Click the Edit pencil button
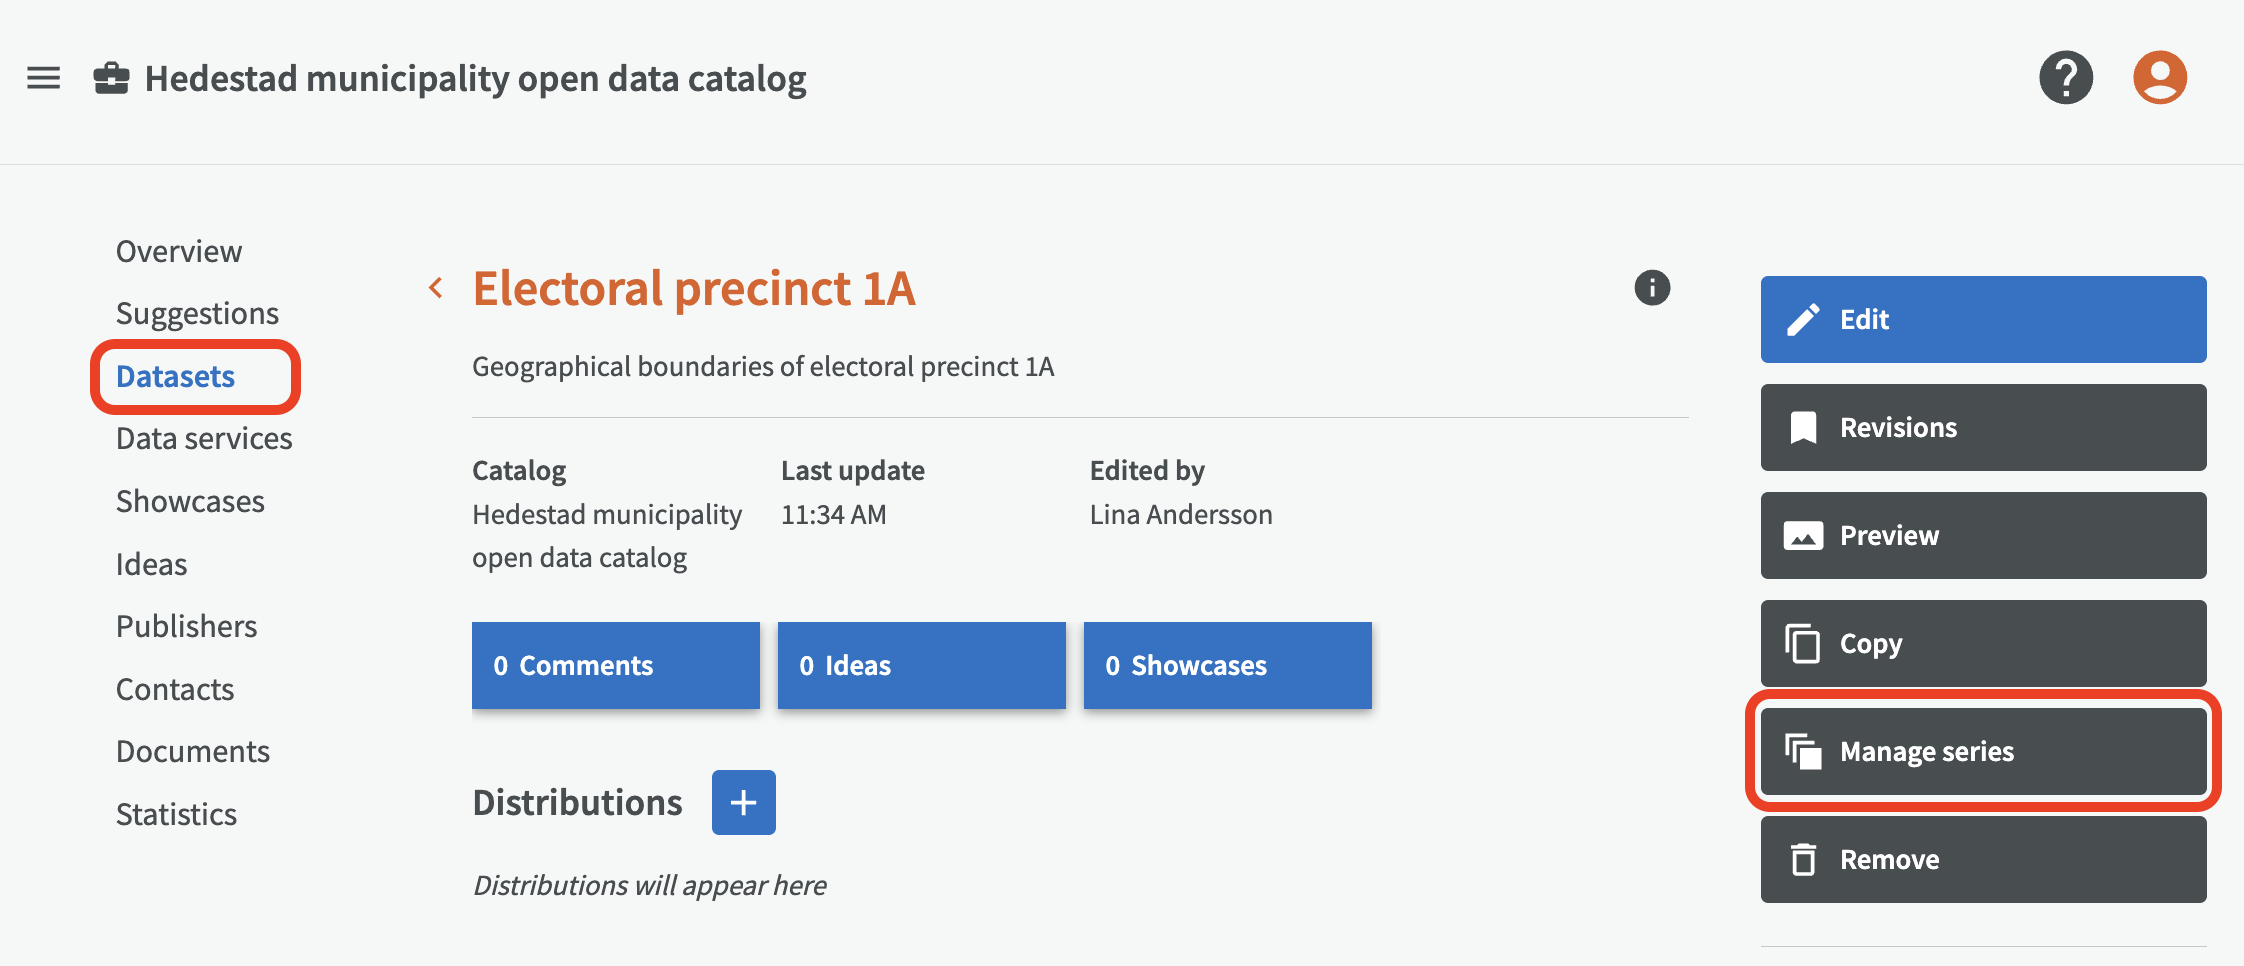Image resolution: width=2244 pixels, height=966 pixels. [x=1983, y=319]
